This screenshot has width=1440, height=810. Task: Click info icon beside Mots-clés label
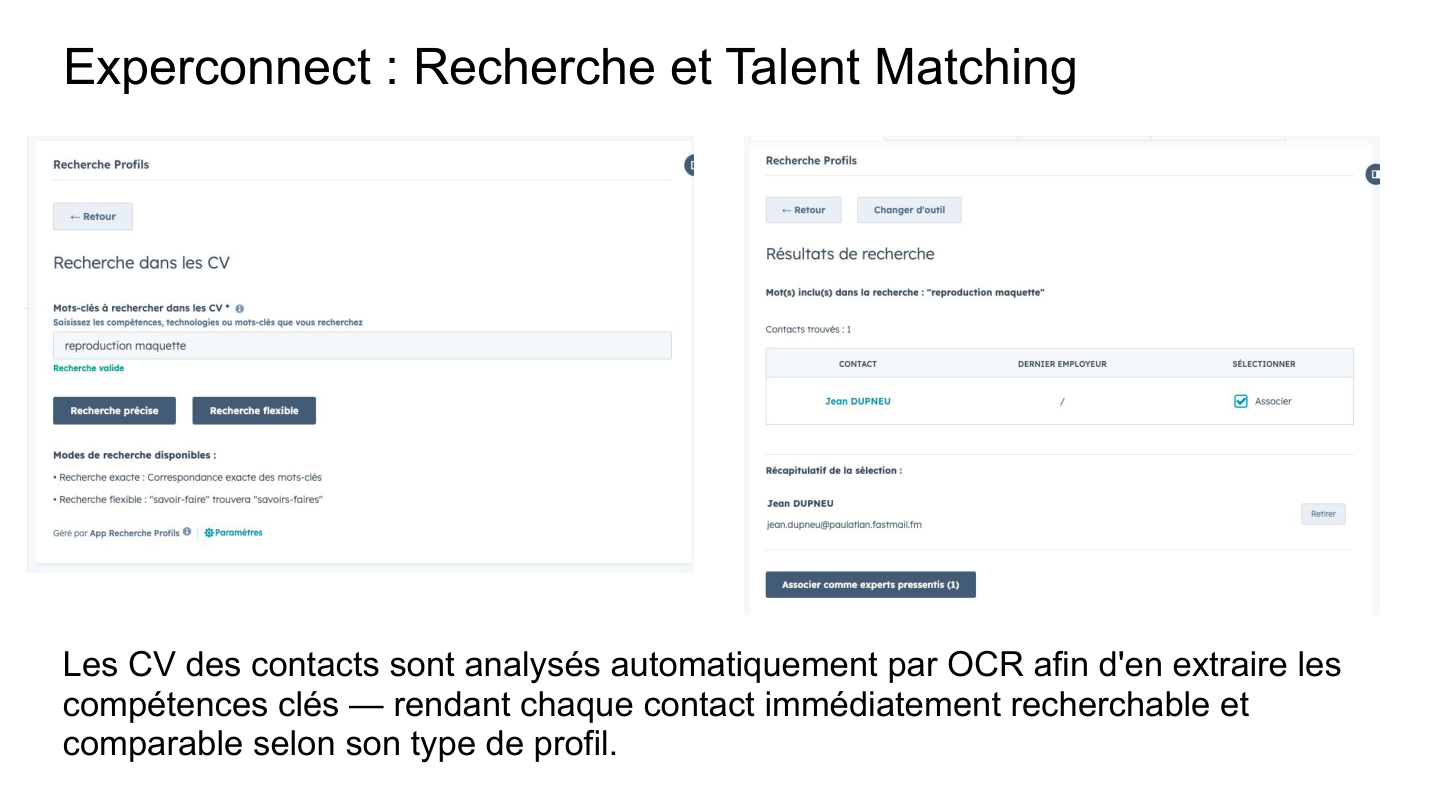click(240, 309)
